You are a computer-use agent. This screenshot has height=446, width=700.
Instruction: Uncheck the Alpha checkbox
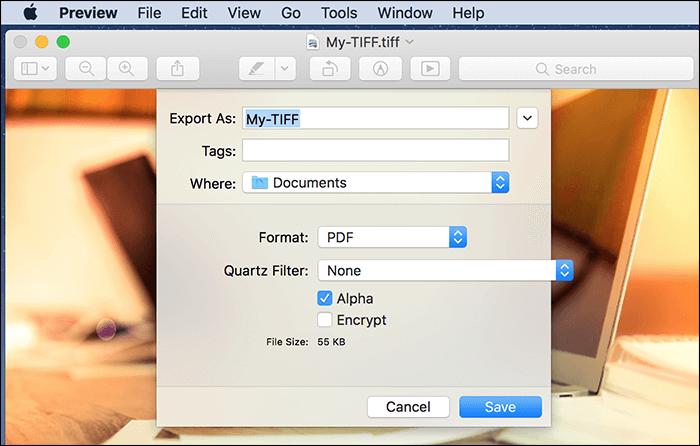coord(325,298)
